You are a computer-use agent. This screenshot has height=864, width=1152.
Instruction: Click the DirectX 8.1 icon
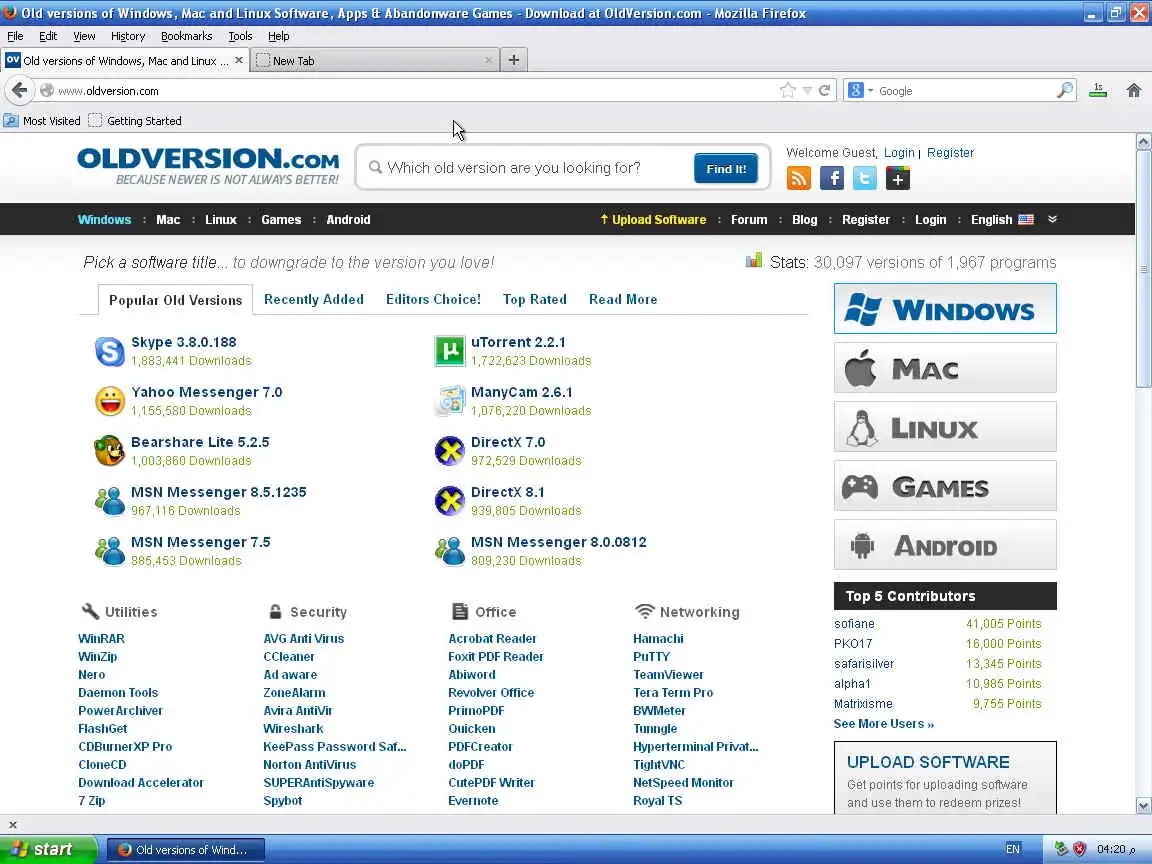point(450,501)
